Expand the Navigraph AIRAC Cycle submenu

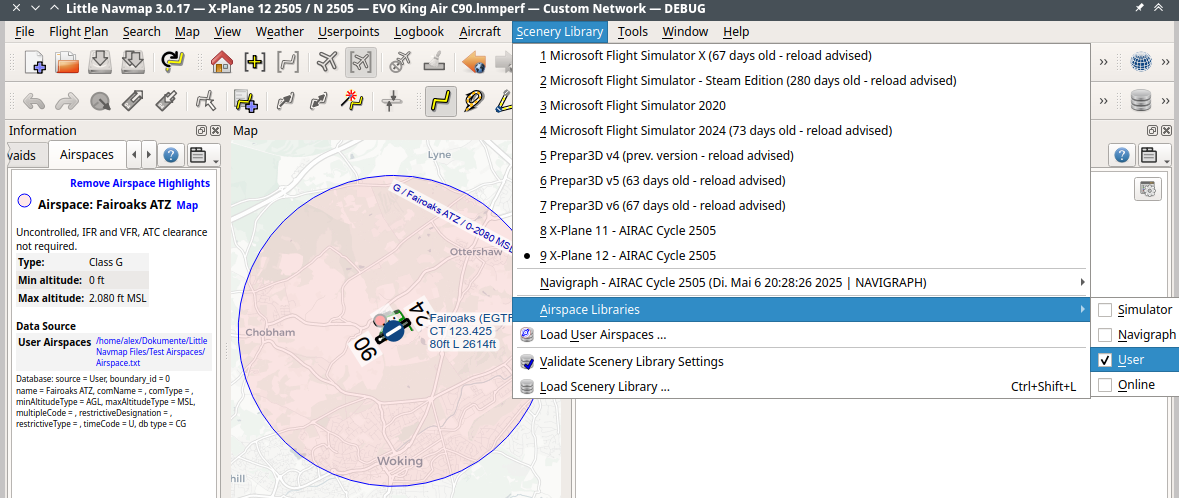tap(800, 283)
